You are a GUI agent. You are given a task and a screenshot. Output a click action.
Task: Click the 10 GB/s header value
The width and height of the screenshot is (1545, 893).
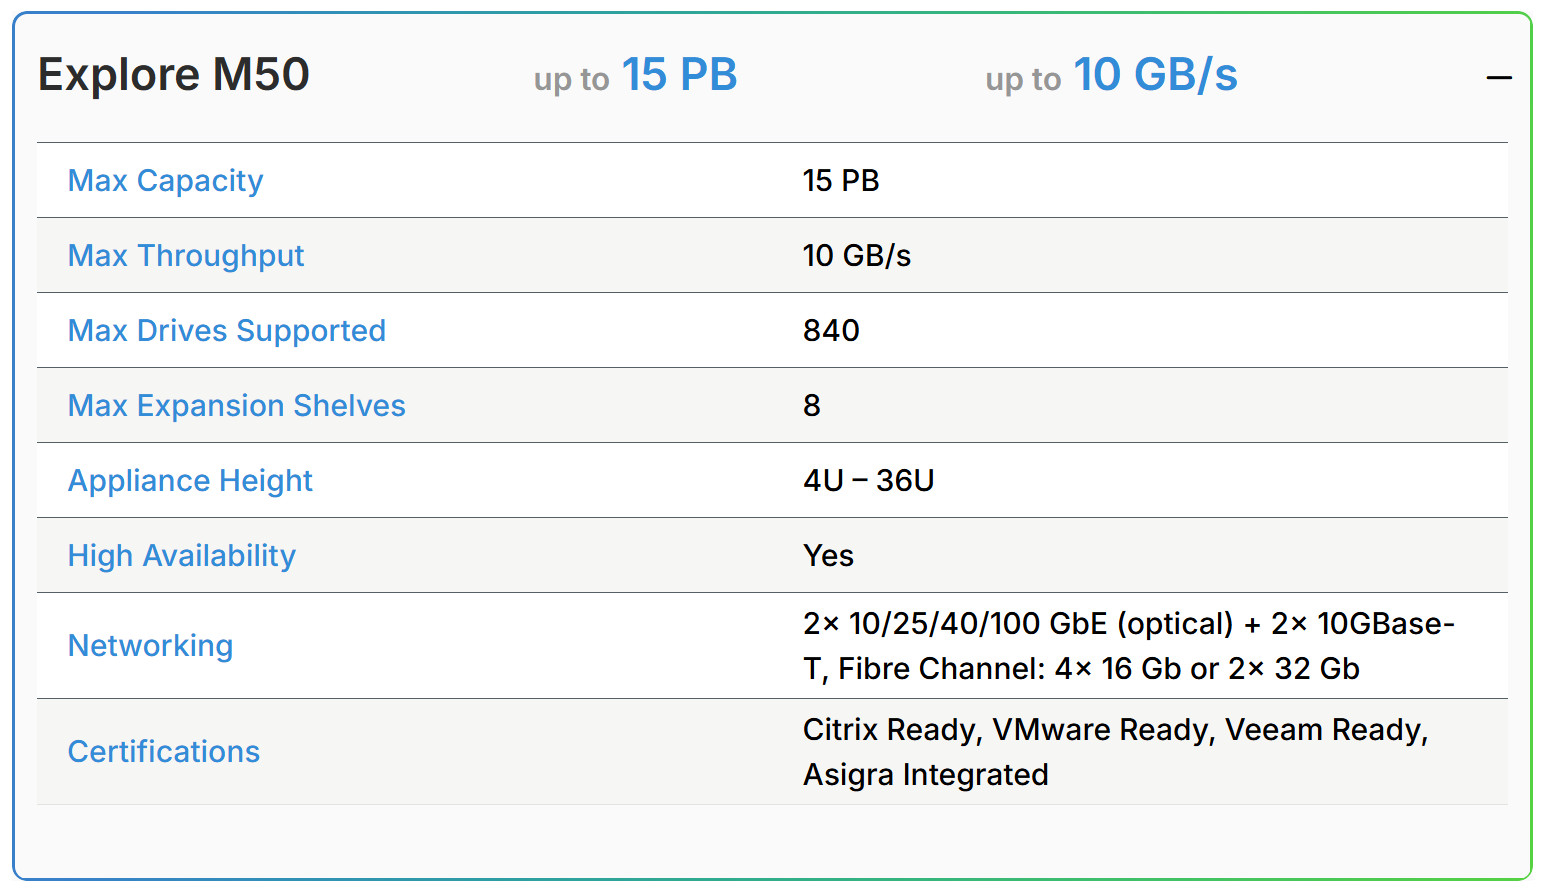1155,75
